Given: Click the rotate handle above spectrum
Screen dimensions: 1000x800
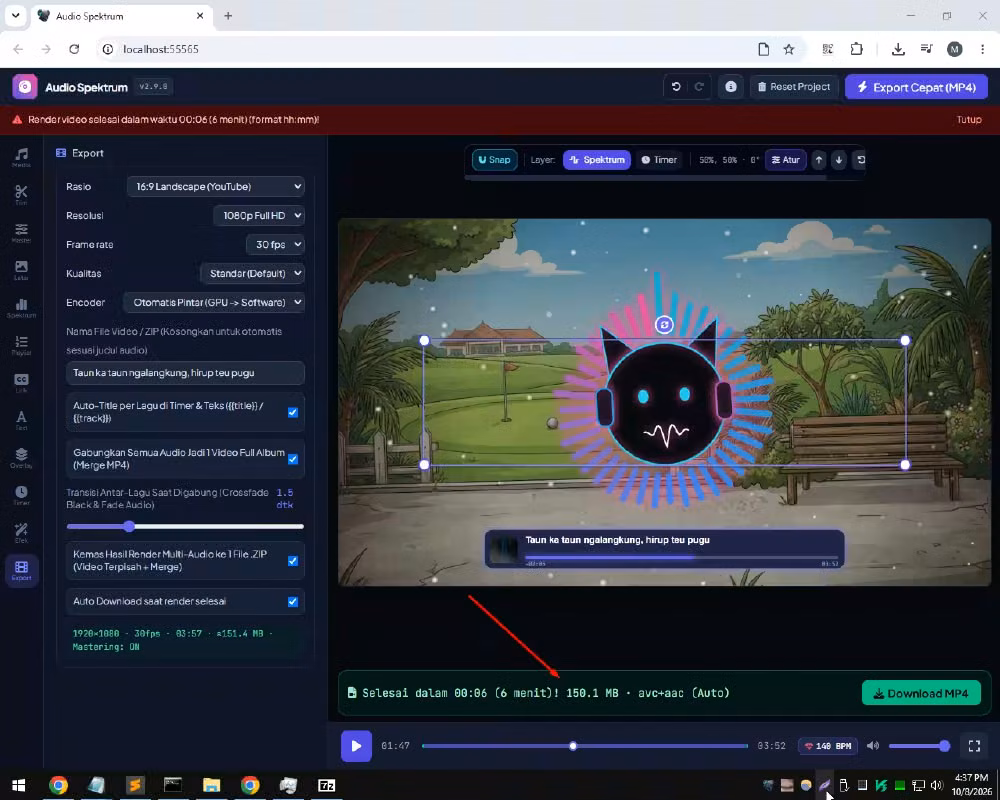Looking at the screenshot, I should (x=664, y=325).
